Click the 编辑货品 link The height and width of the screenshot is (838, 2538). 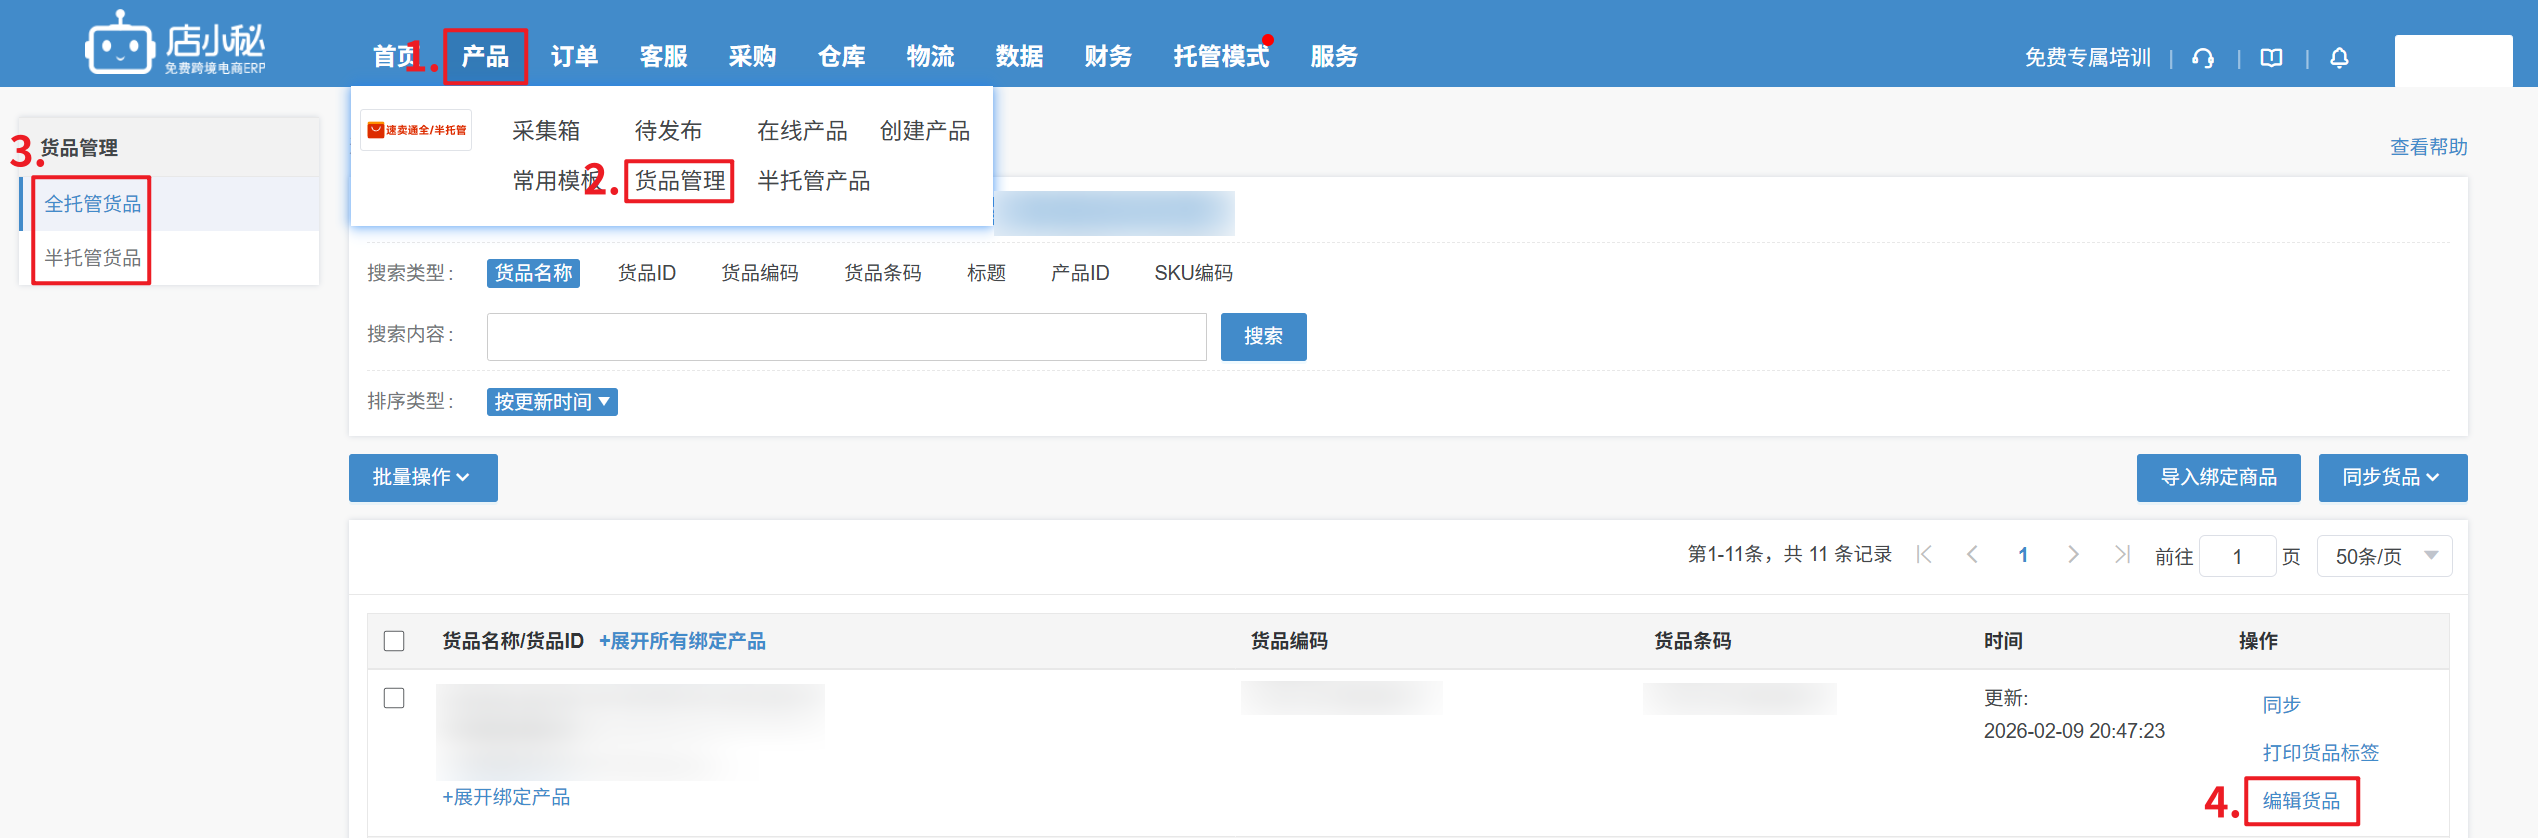point(2301,801)
